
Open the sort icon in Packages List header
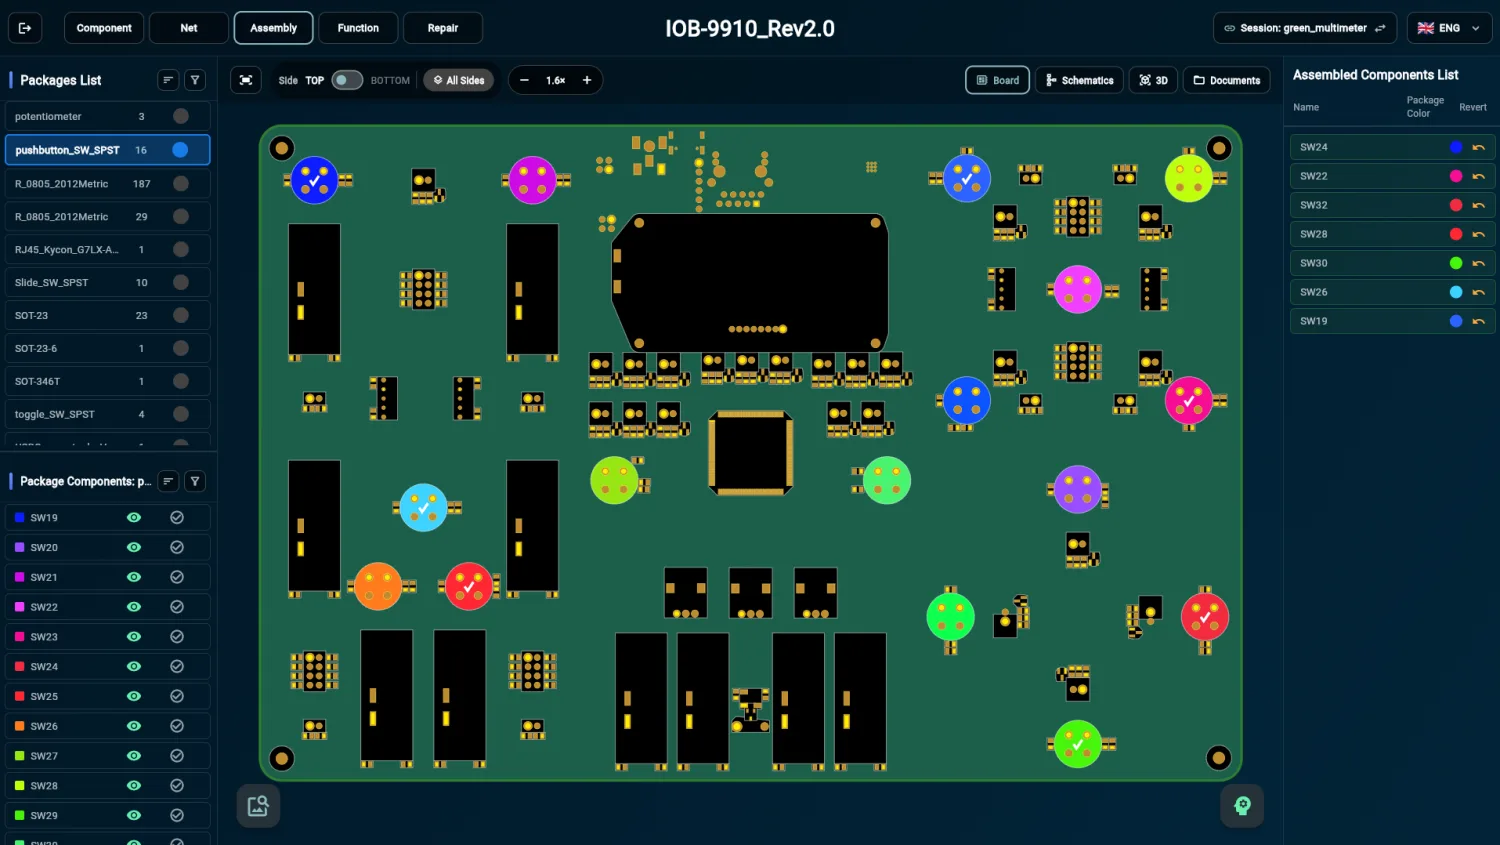[x=168, y=80]
